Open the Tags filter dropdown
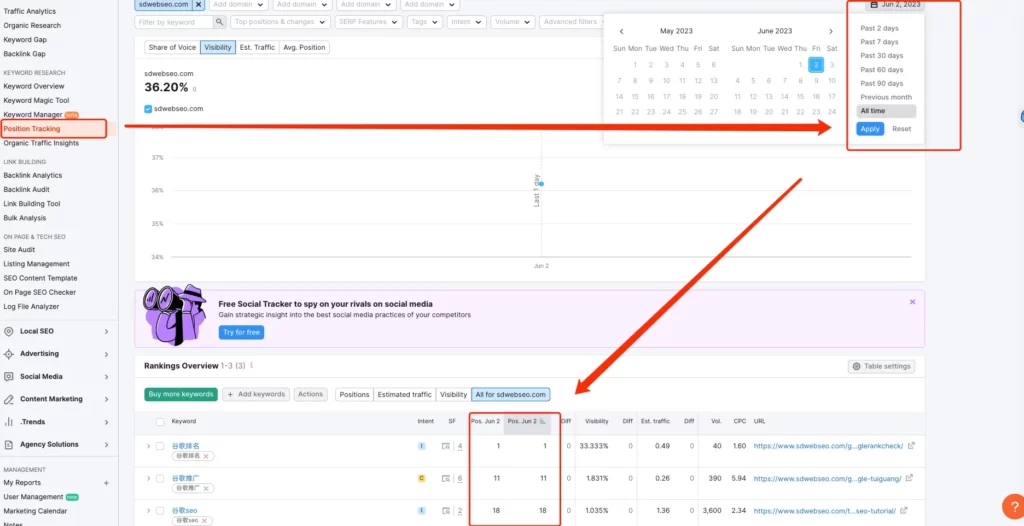 coord(425,22)
